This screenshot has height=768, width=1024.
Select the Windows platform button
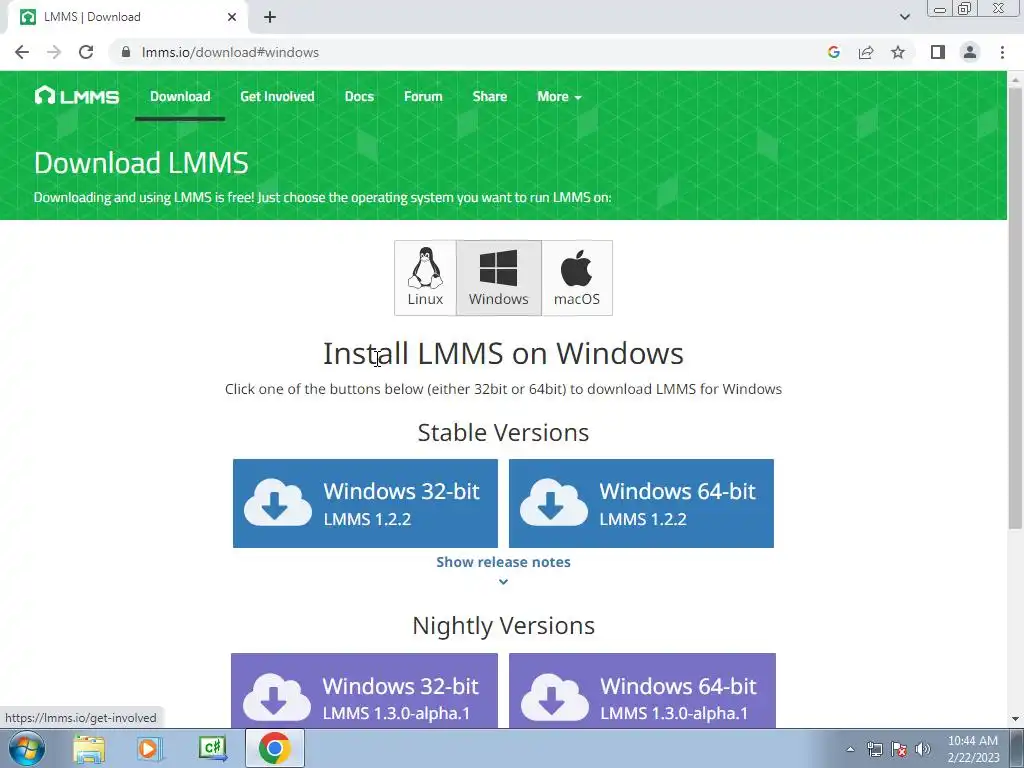click(498, 278)
